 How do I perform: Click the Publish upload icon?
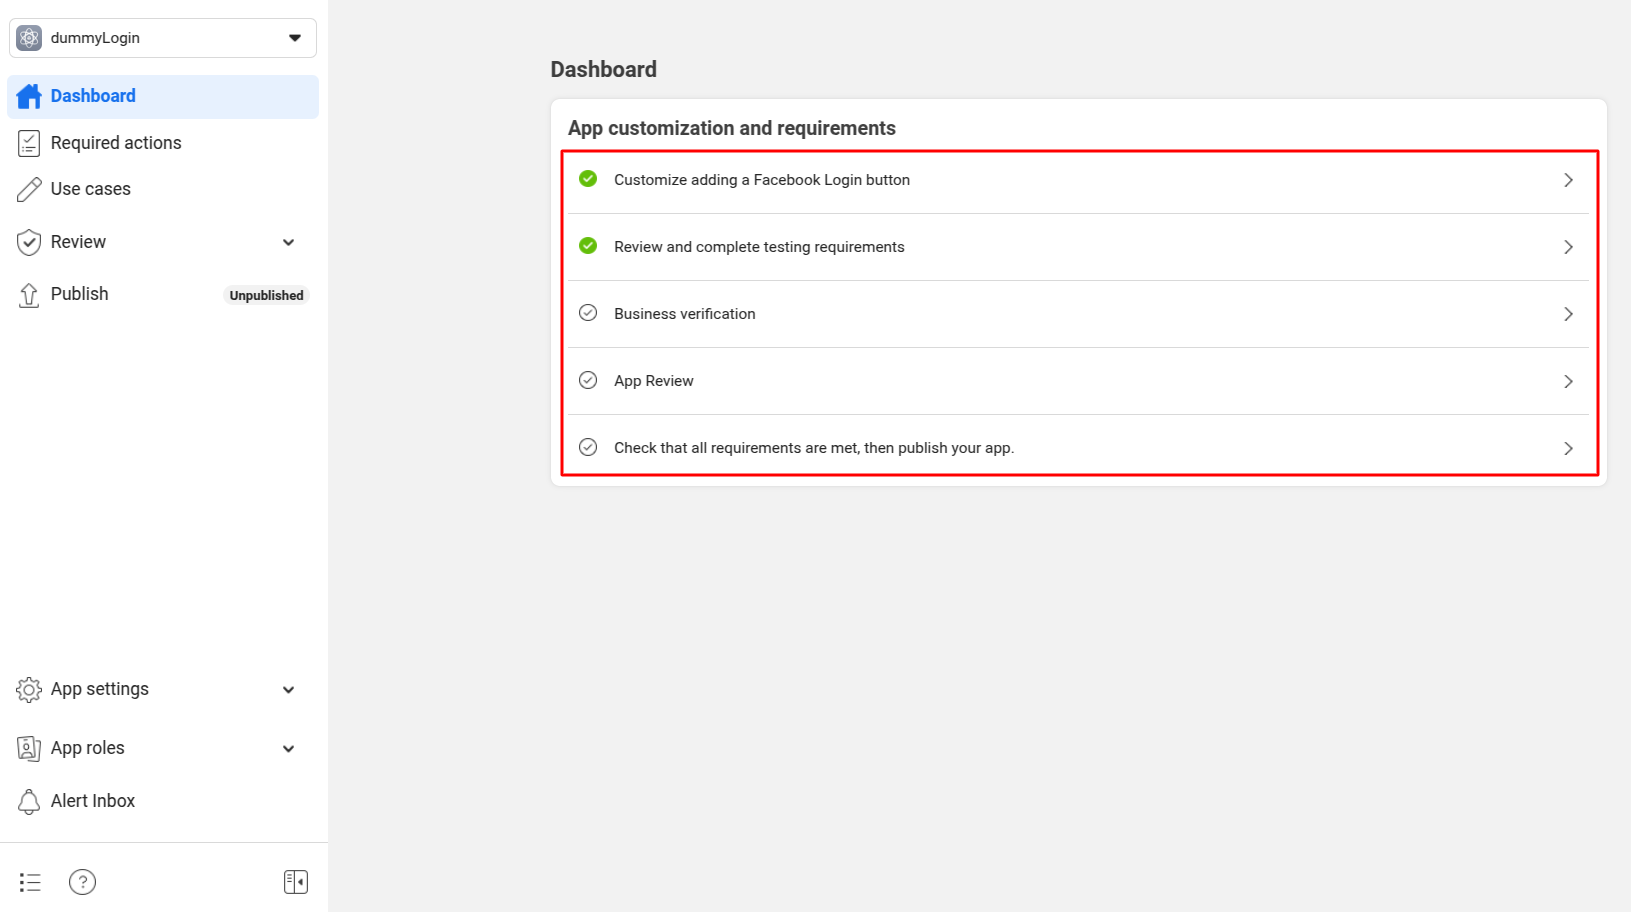29,295
